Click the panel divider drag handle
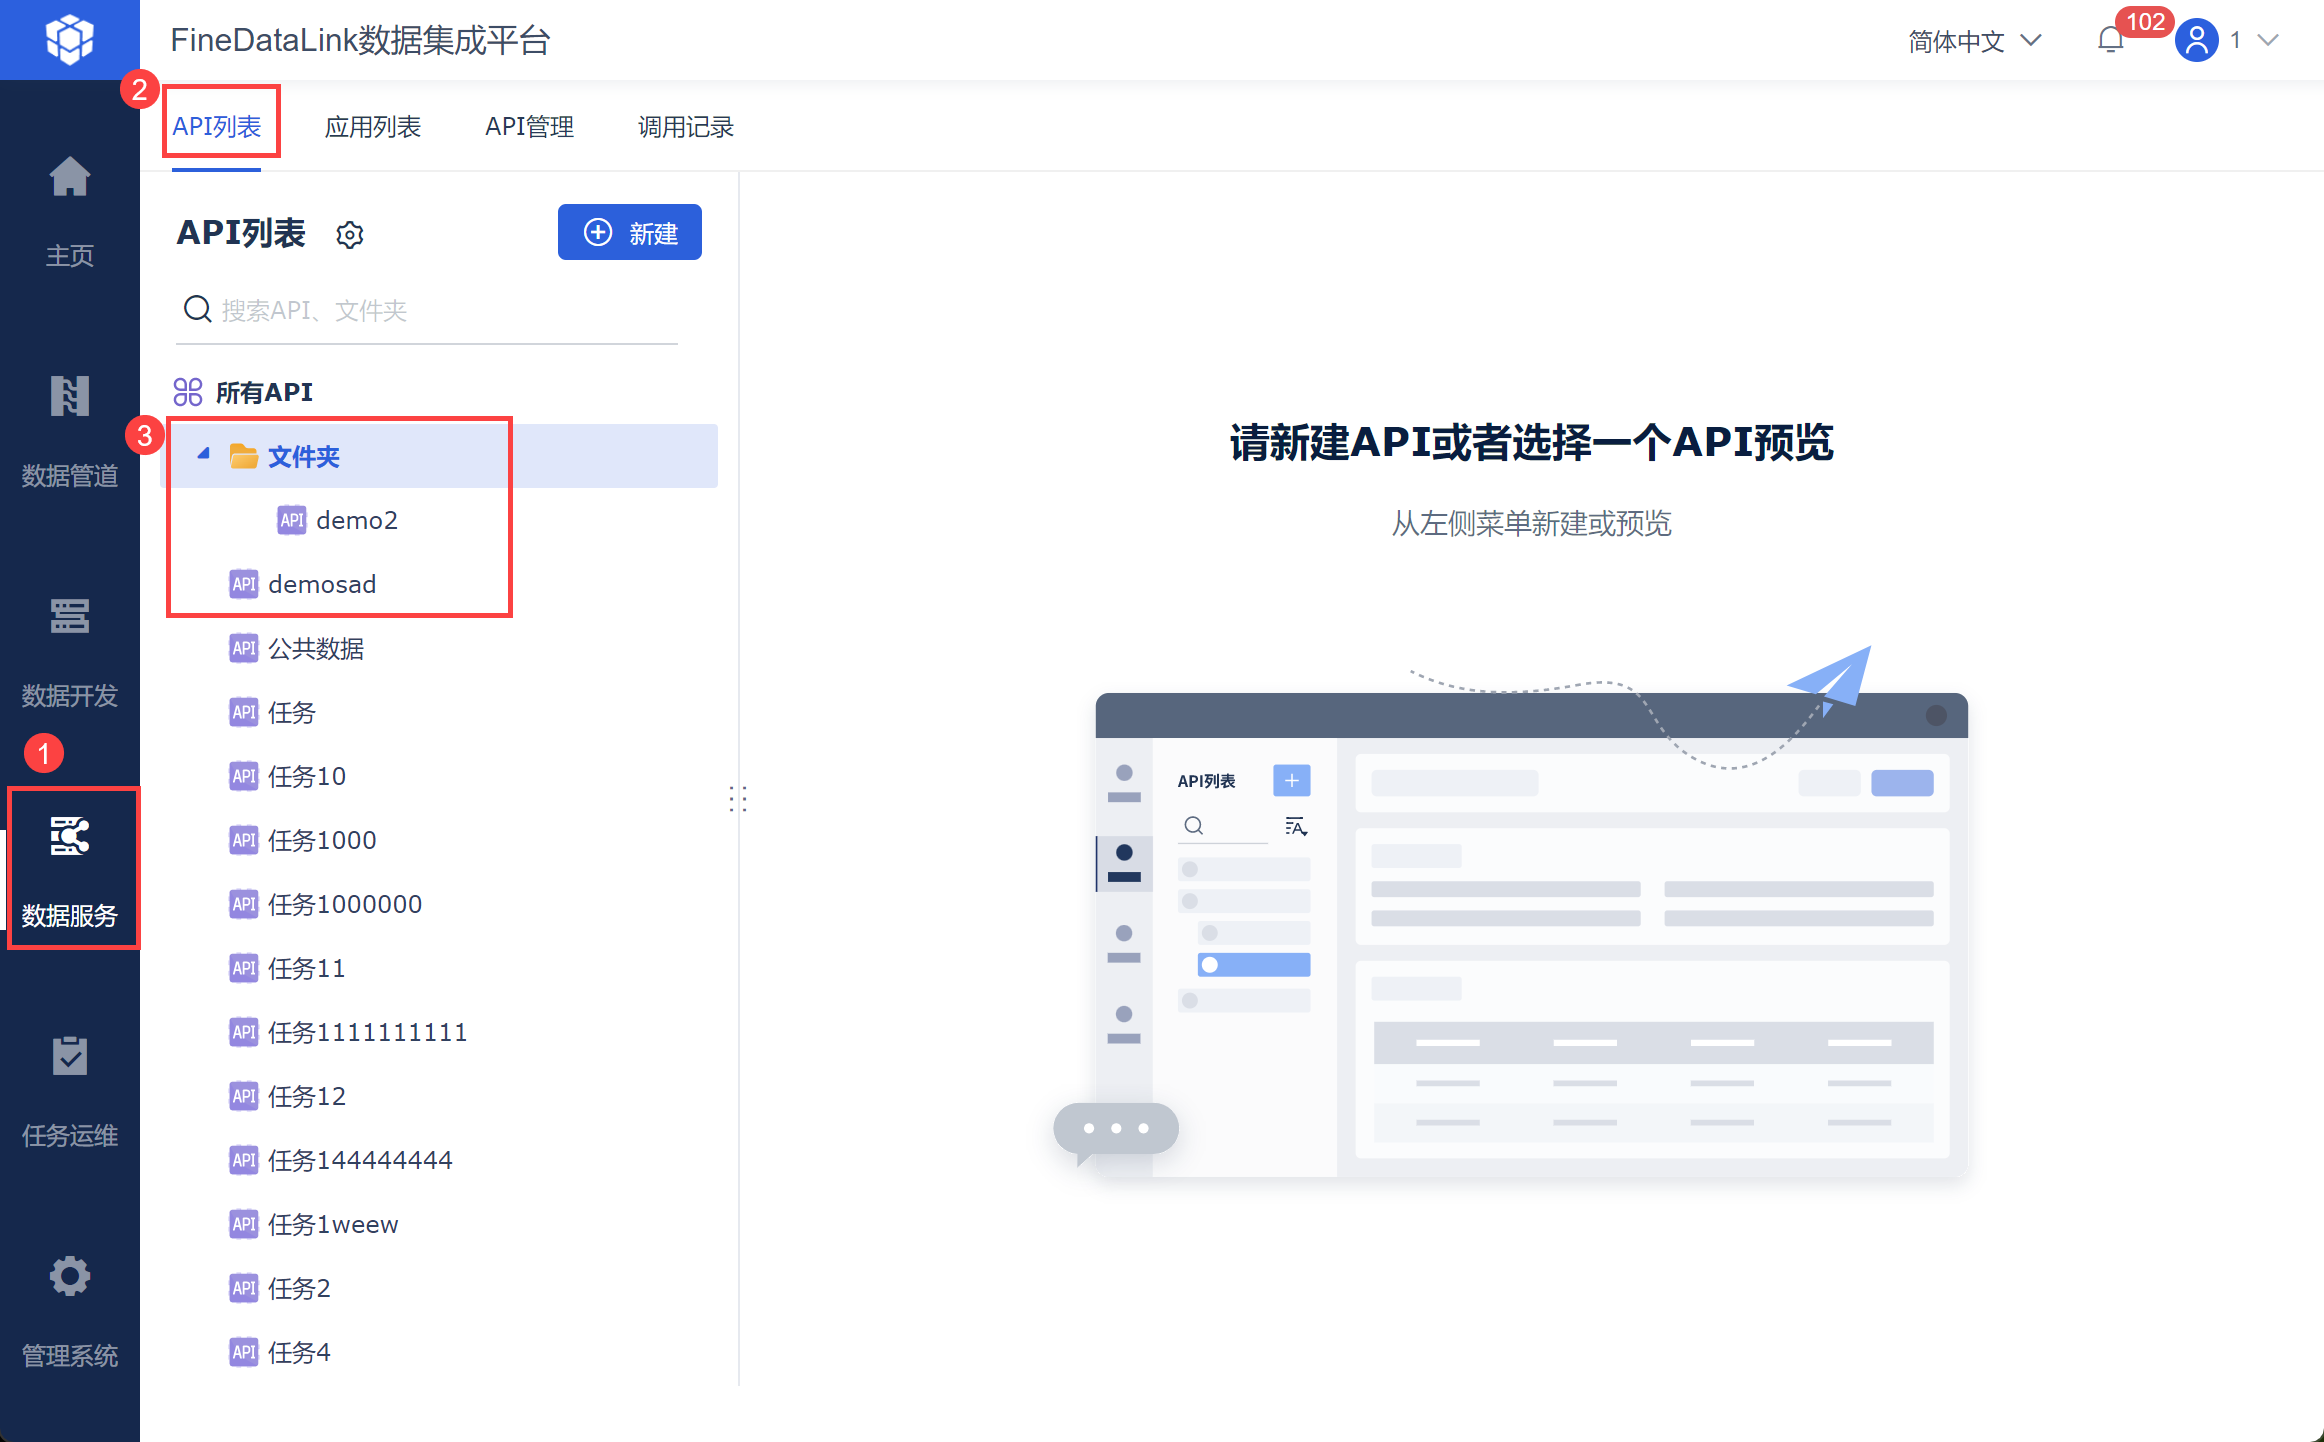Viewport: 2324px width, 1442px height. (738, 798)
